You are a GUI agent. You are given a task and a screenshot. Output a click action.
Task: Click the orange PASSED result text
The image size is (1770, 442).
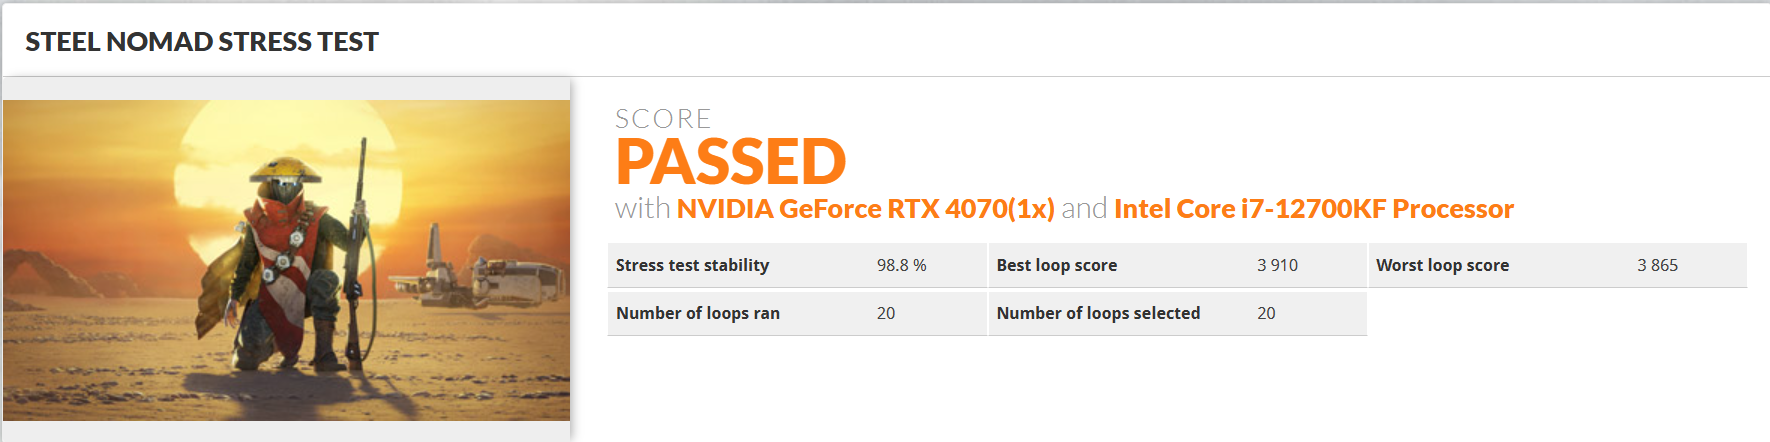coord(731,162)
